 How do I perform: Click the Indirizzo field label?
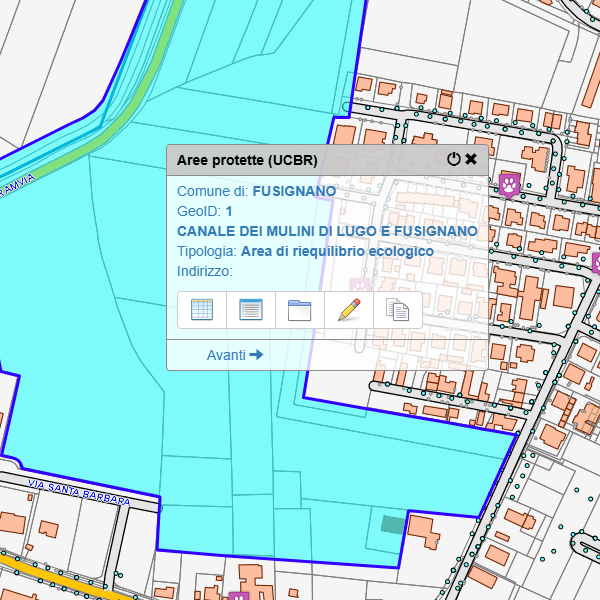[205, 271]
